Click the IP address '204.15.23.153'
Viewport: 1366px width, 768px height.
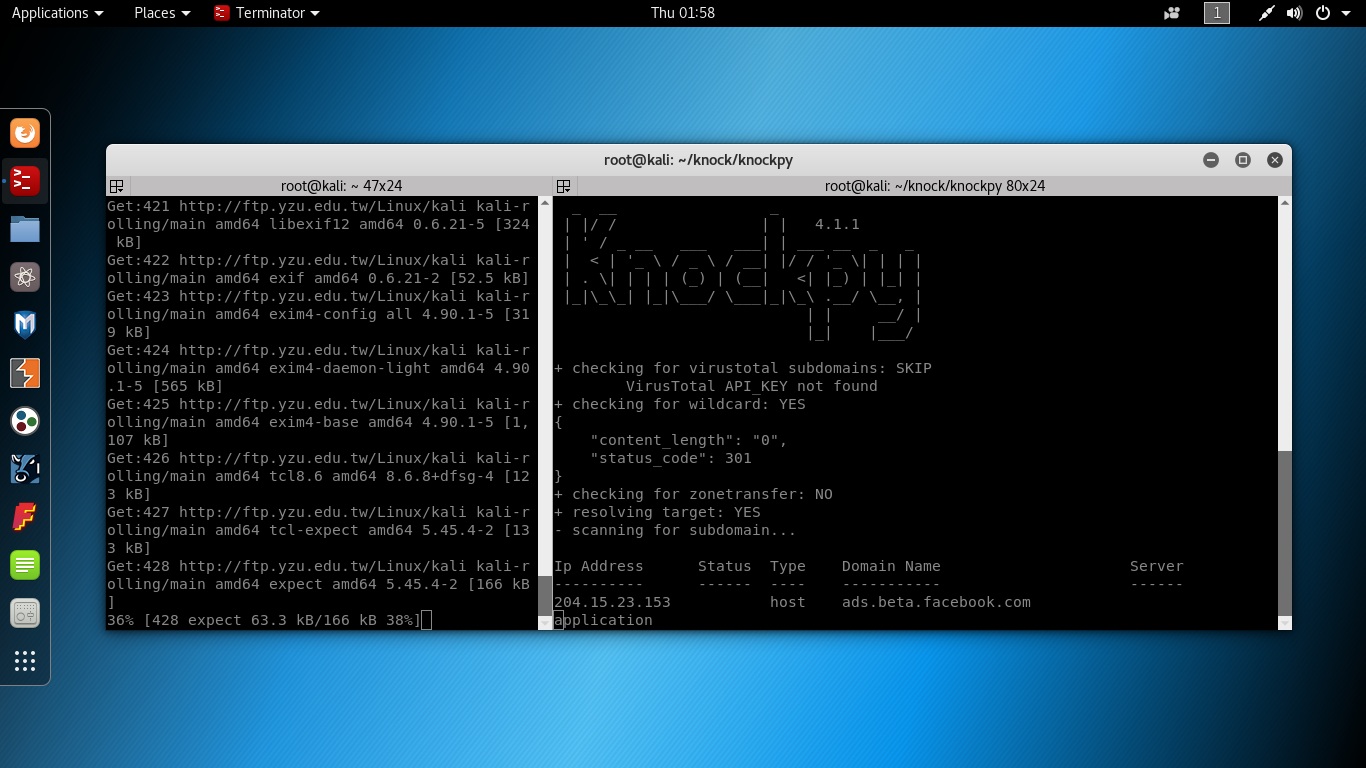[612, 602]
